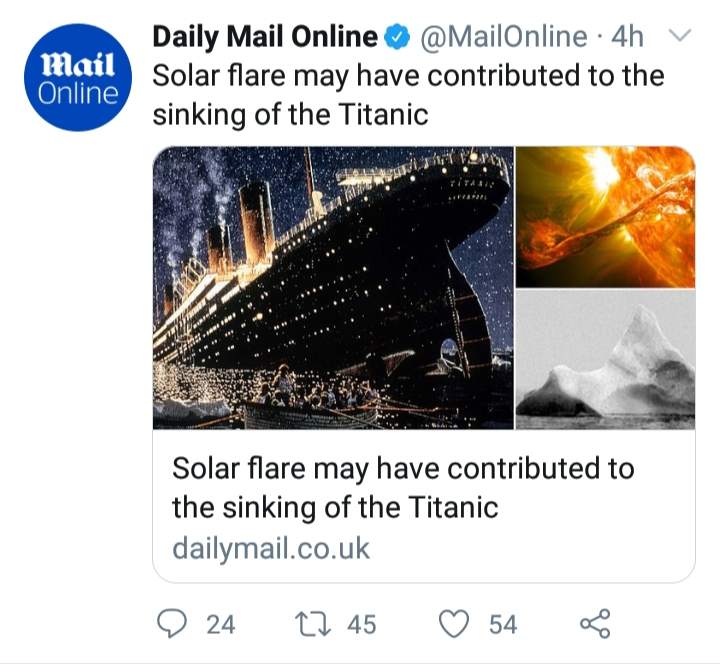Click the retweet count 45

[361, 625]
